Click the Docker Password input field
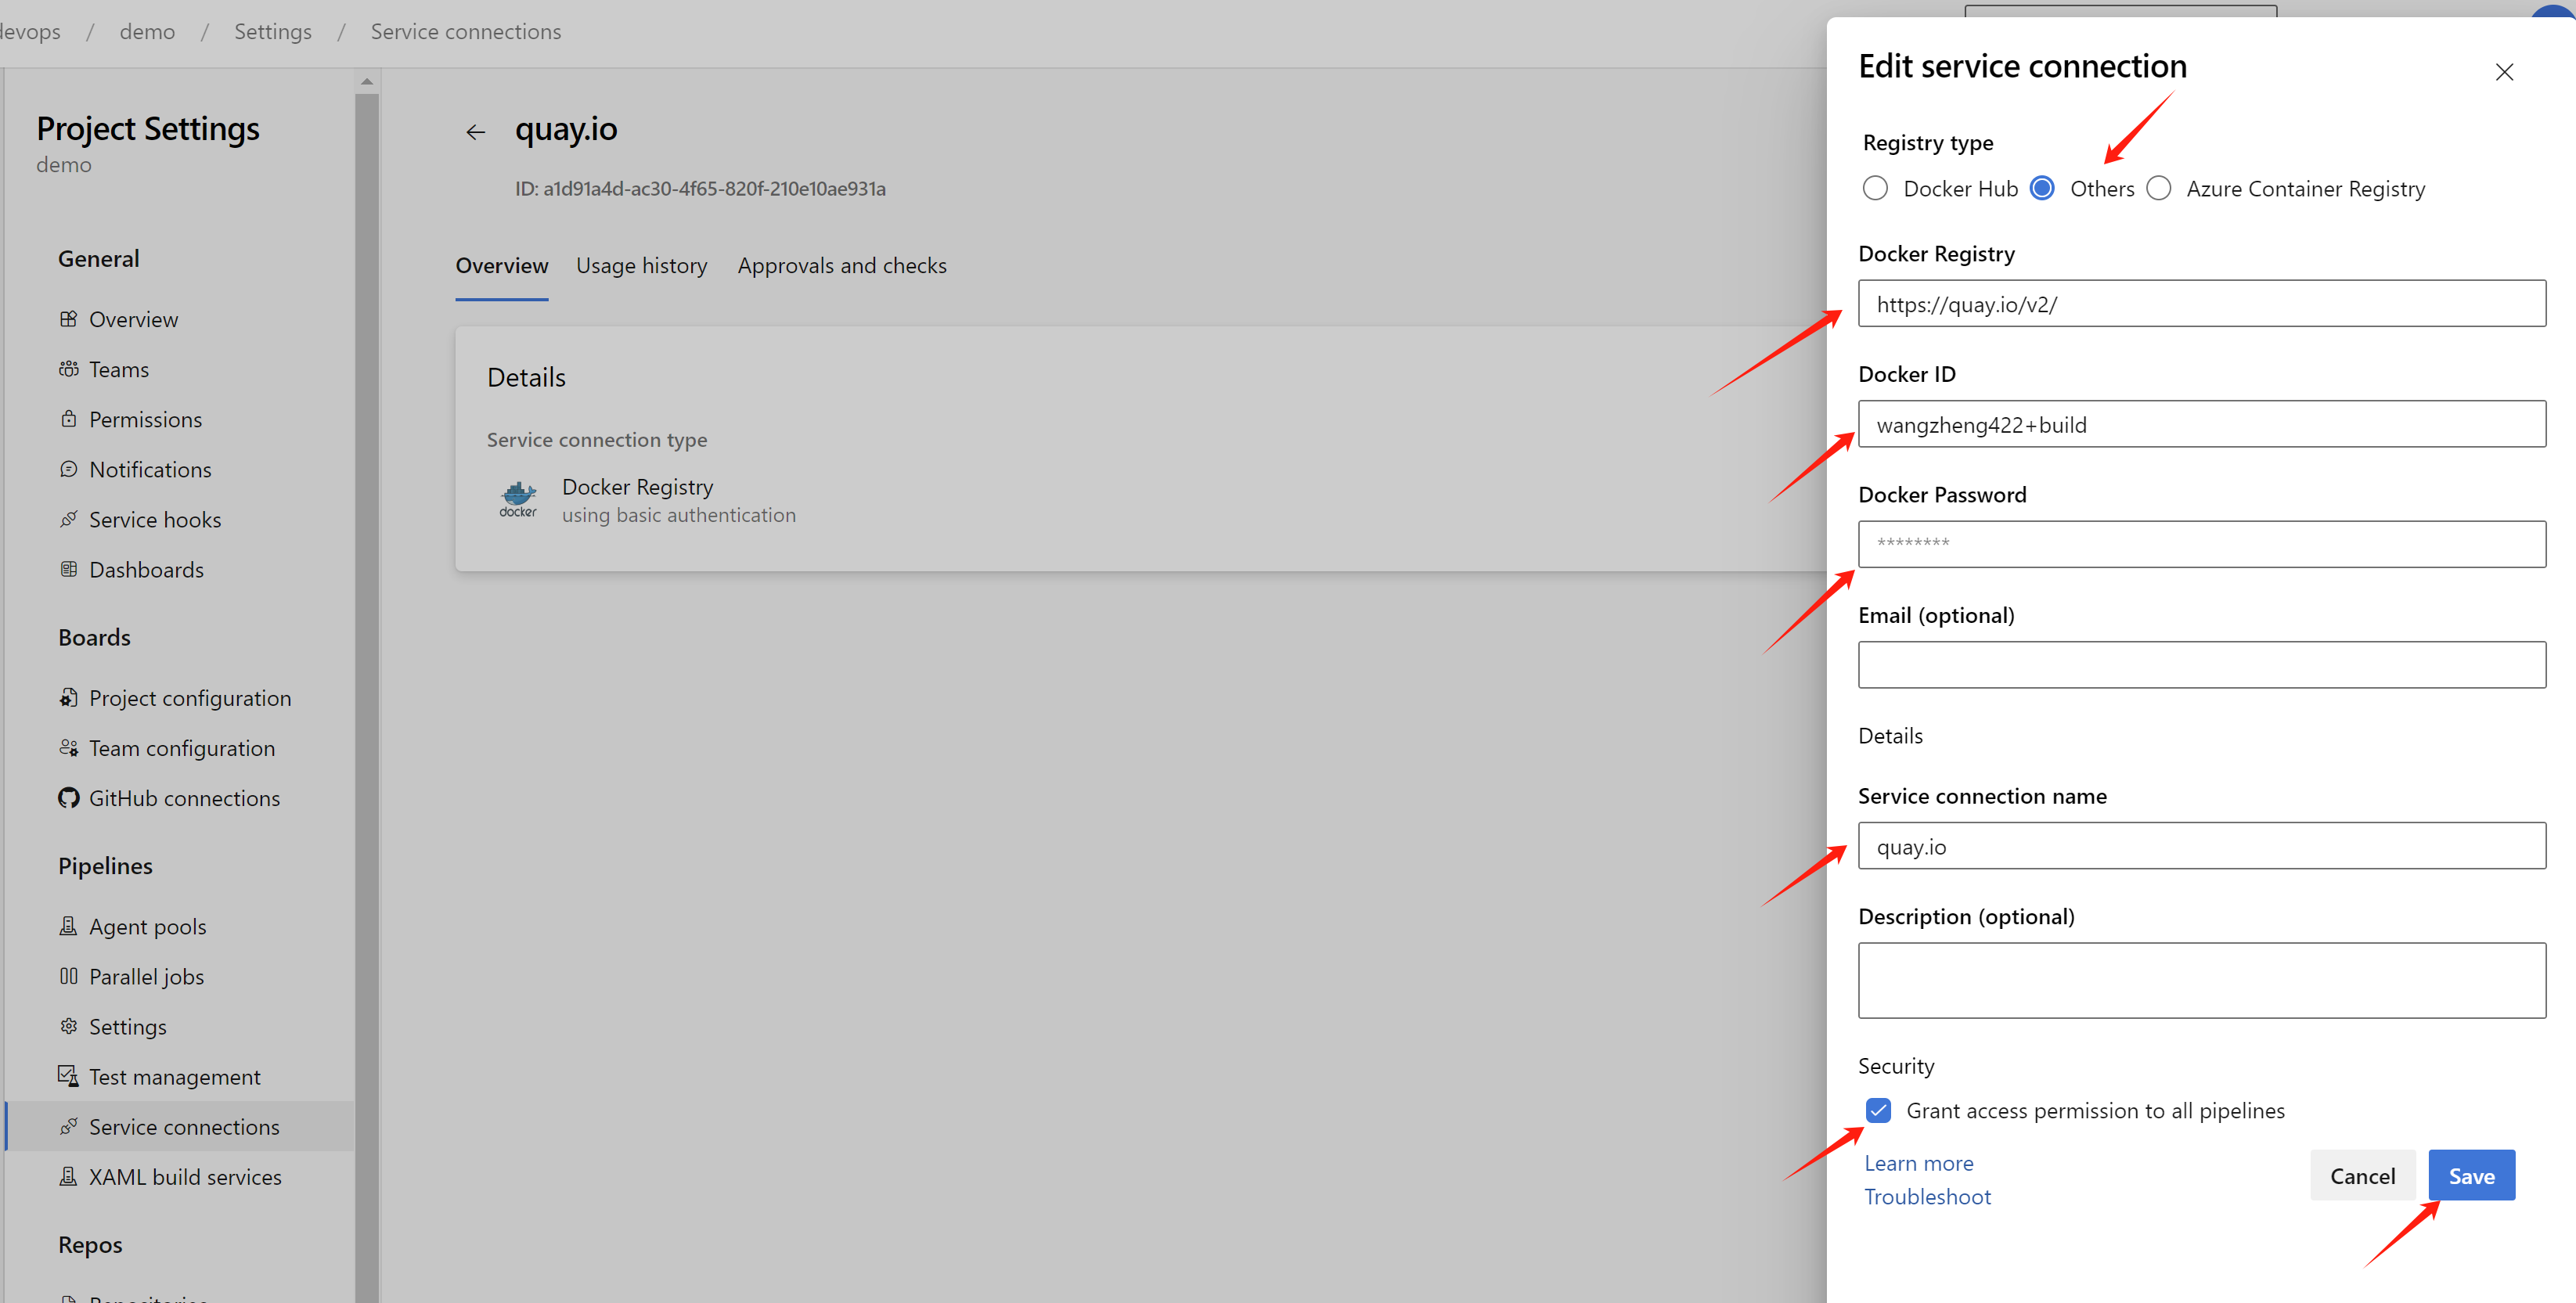 coord(2201,544)
